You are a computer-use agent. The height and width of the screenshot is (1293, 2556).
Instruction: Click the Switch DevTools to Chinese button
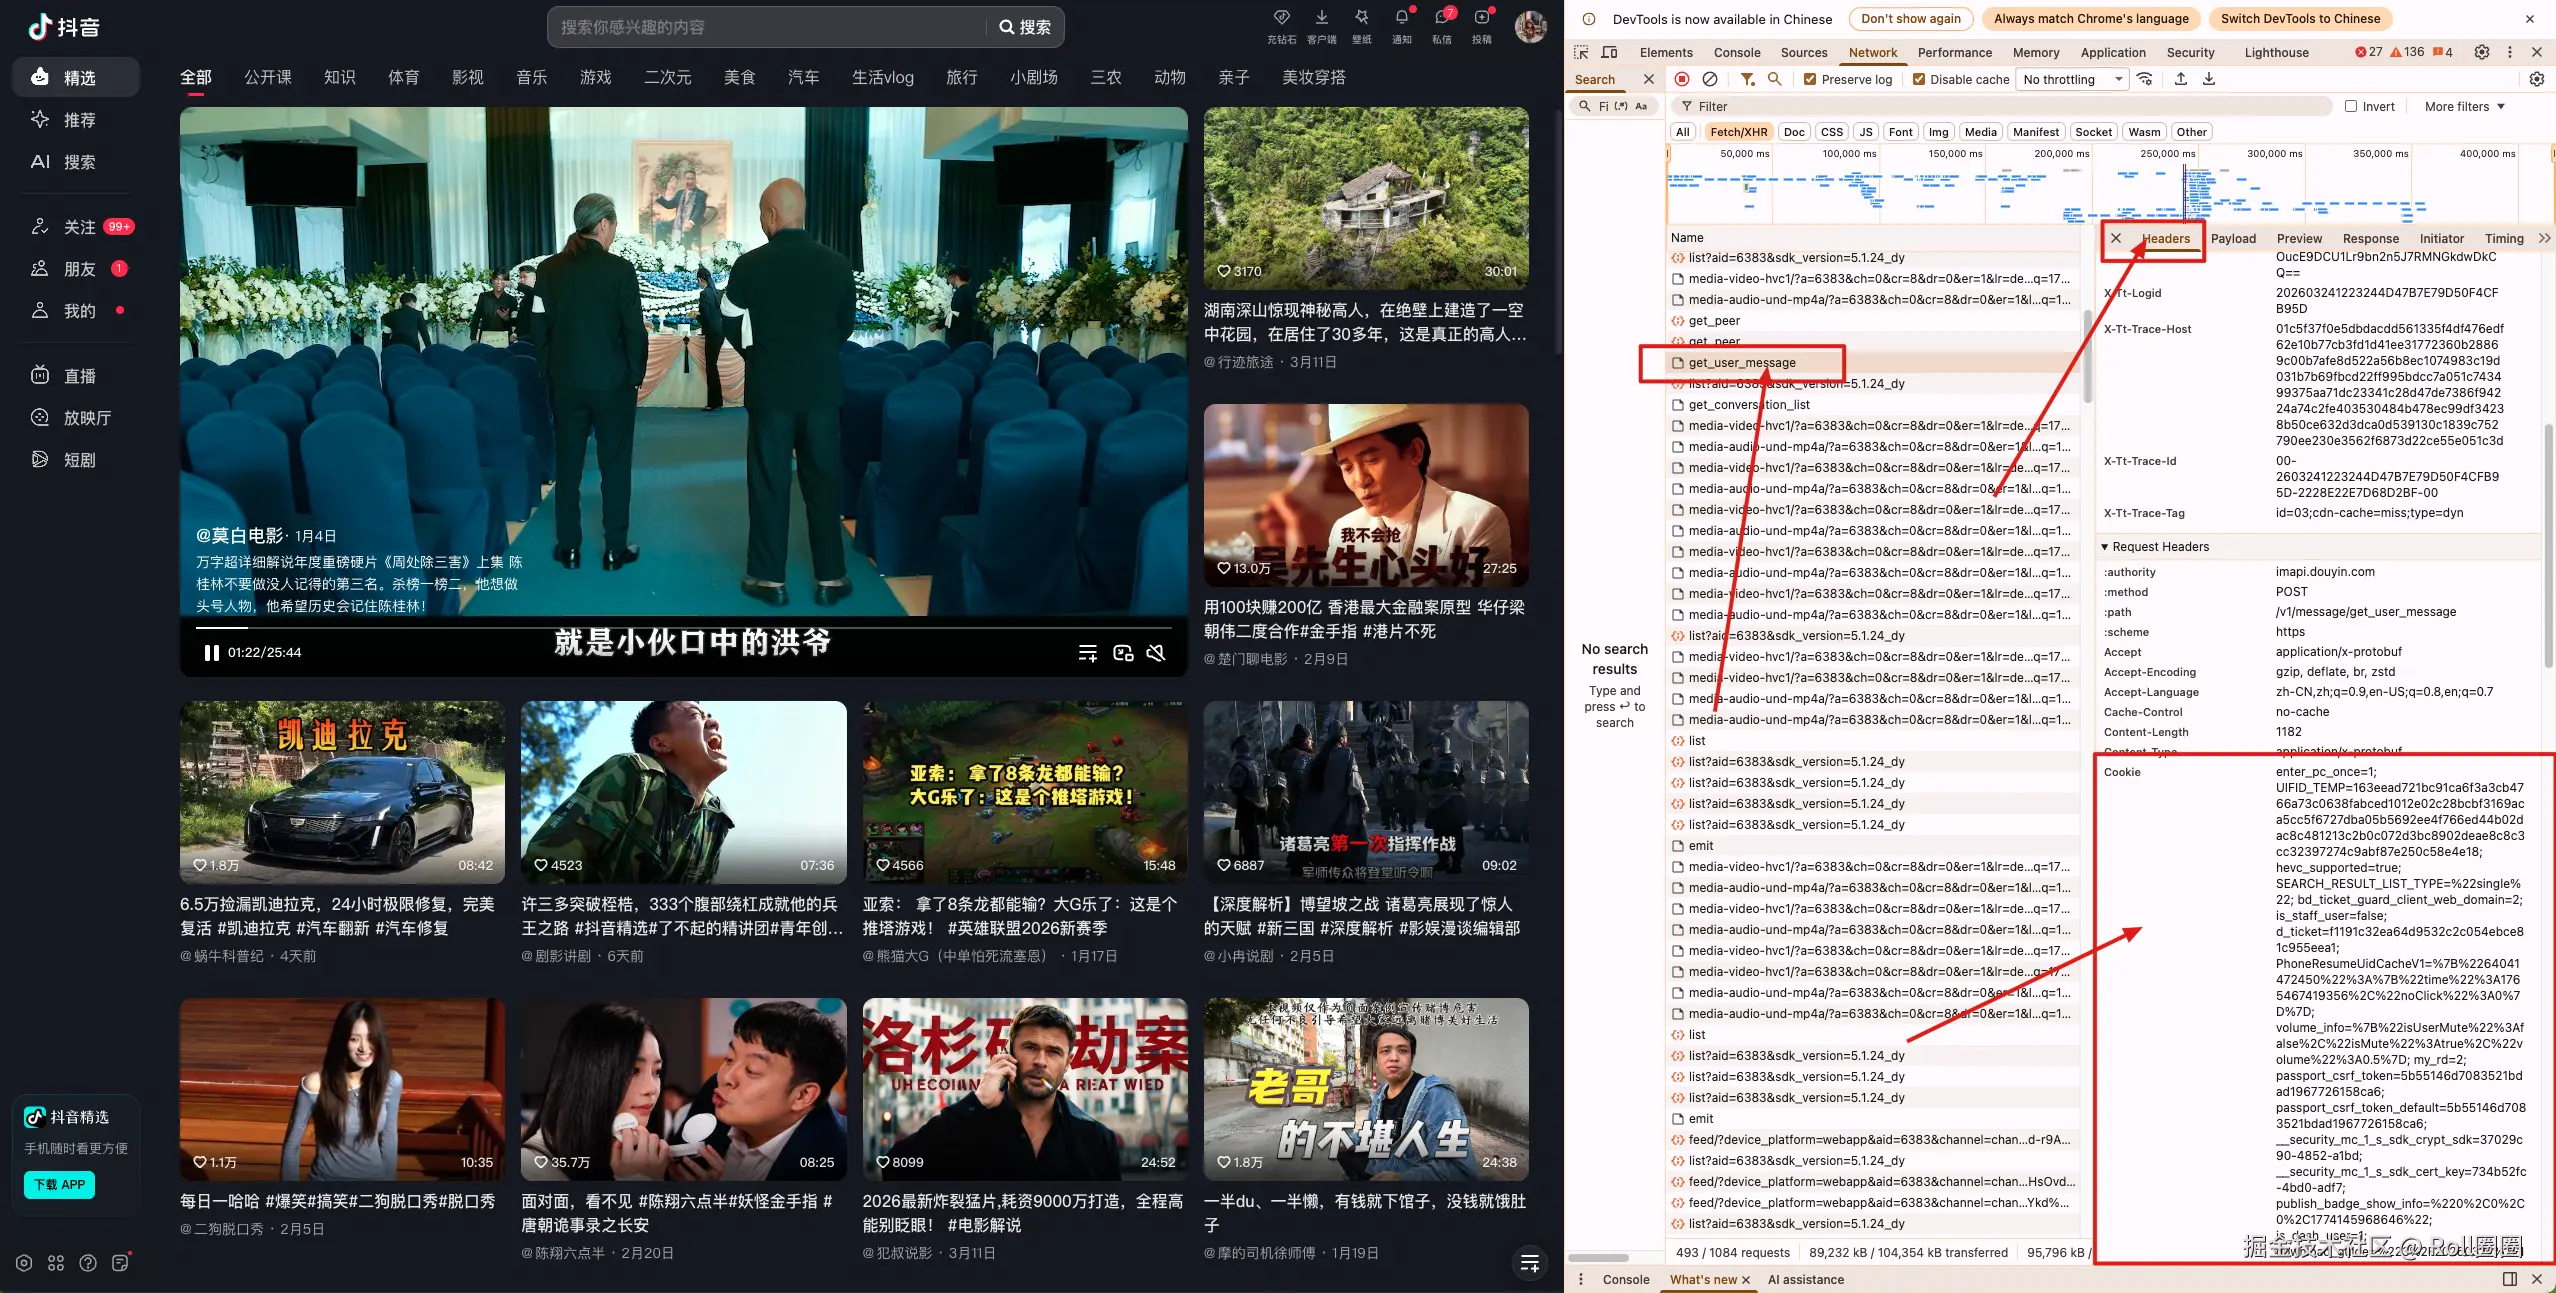[x=2300, y=19]
